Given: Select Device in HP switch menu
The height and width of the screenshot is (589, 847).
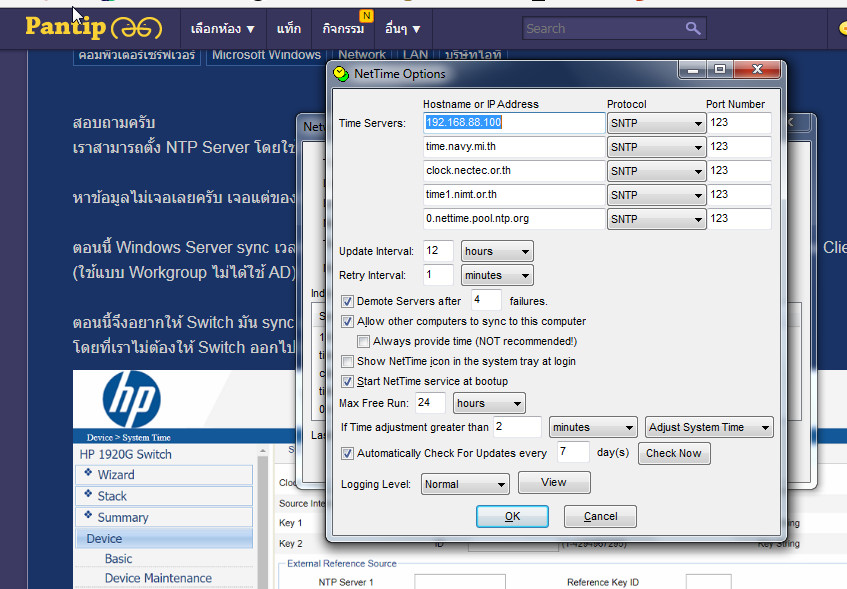Looking at the screenshot, I should click(x=164, y=539).
